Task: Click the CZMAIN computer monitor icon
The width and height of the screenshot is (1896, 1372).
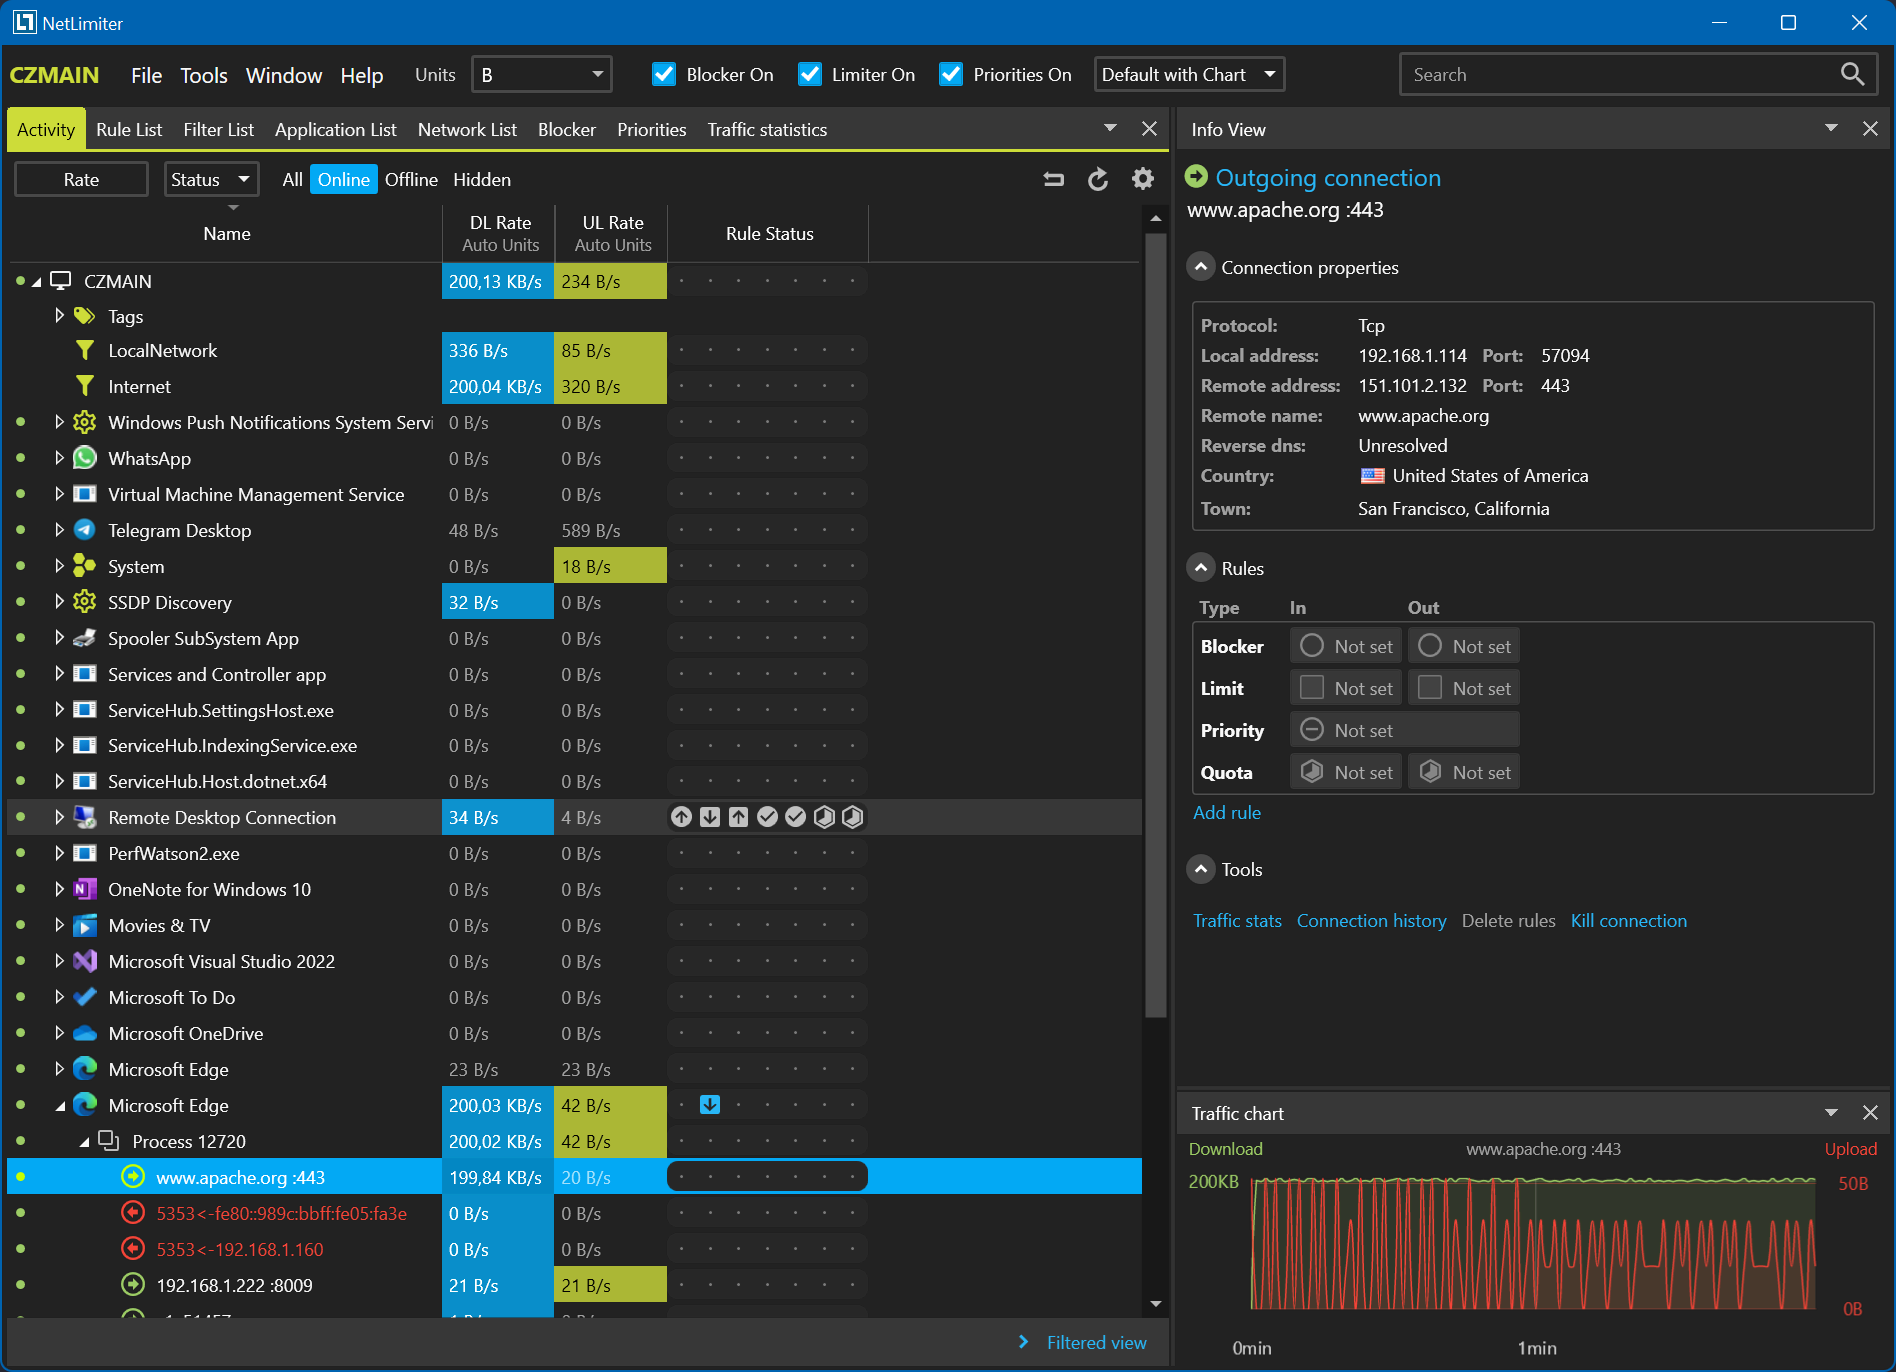Action: [61, 281]
